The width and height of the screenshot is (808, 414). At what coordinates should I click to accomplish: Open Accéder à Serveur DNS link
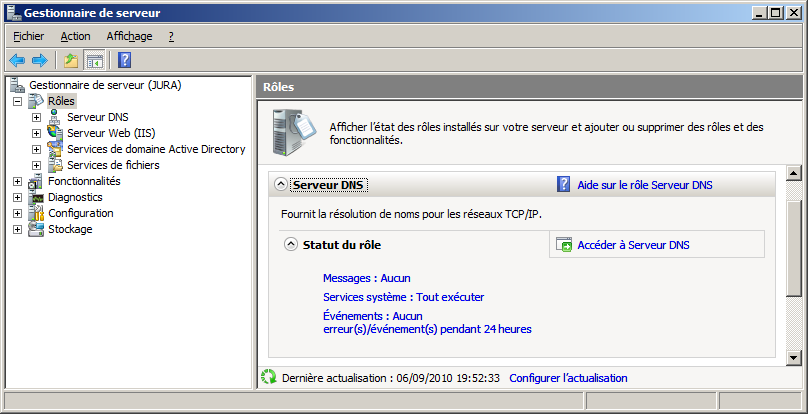(x=632, y=245)
